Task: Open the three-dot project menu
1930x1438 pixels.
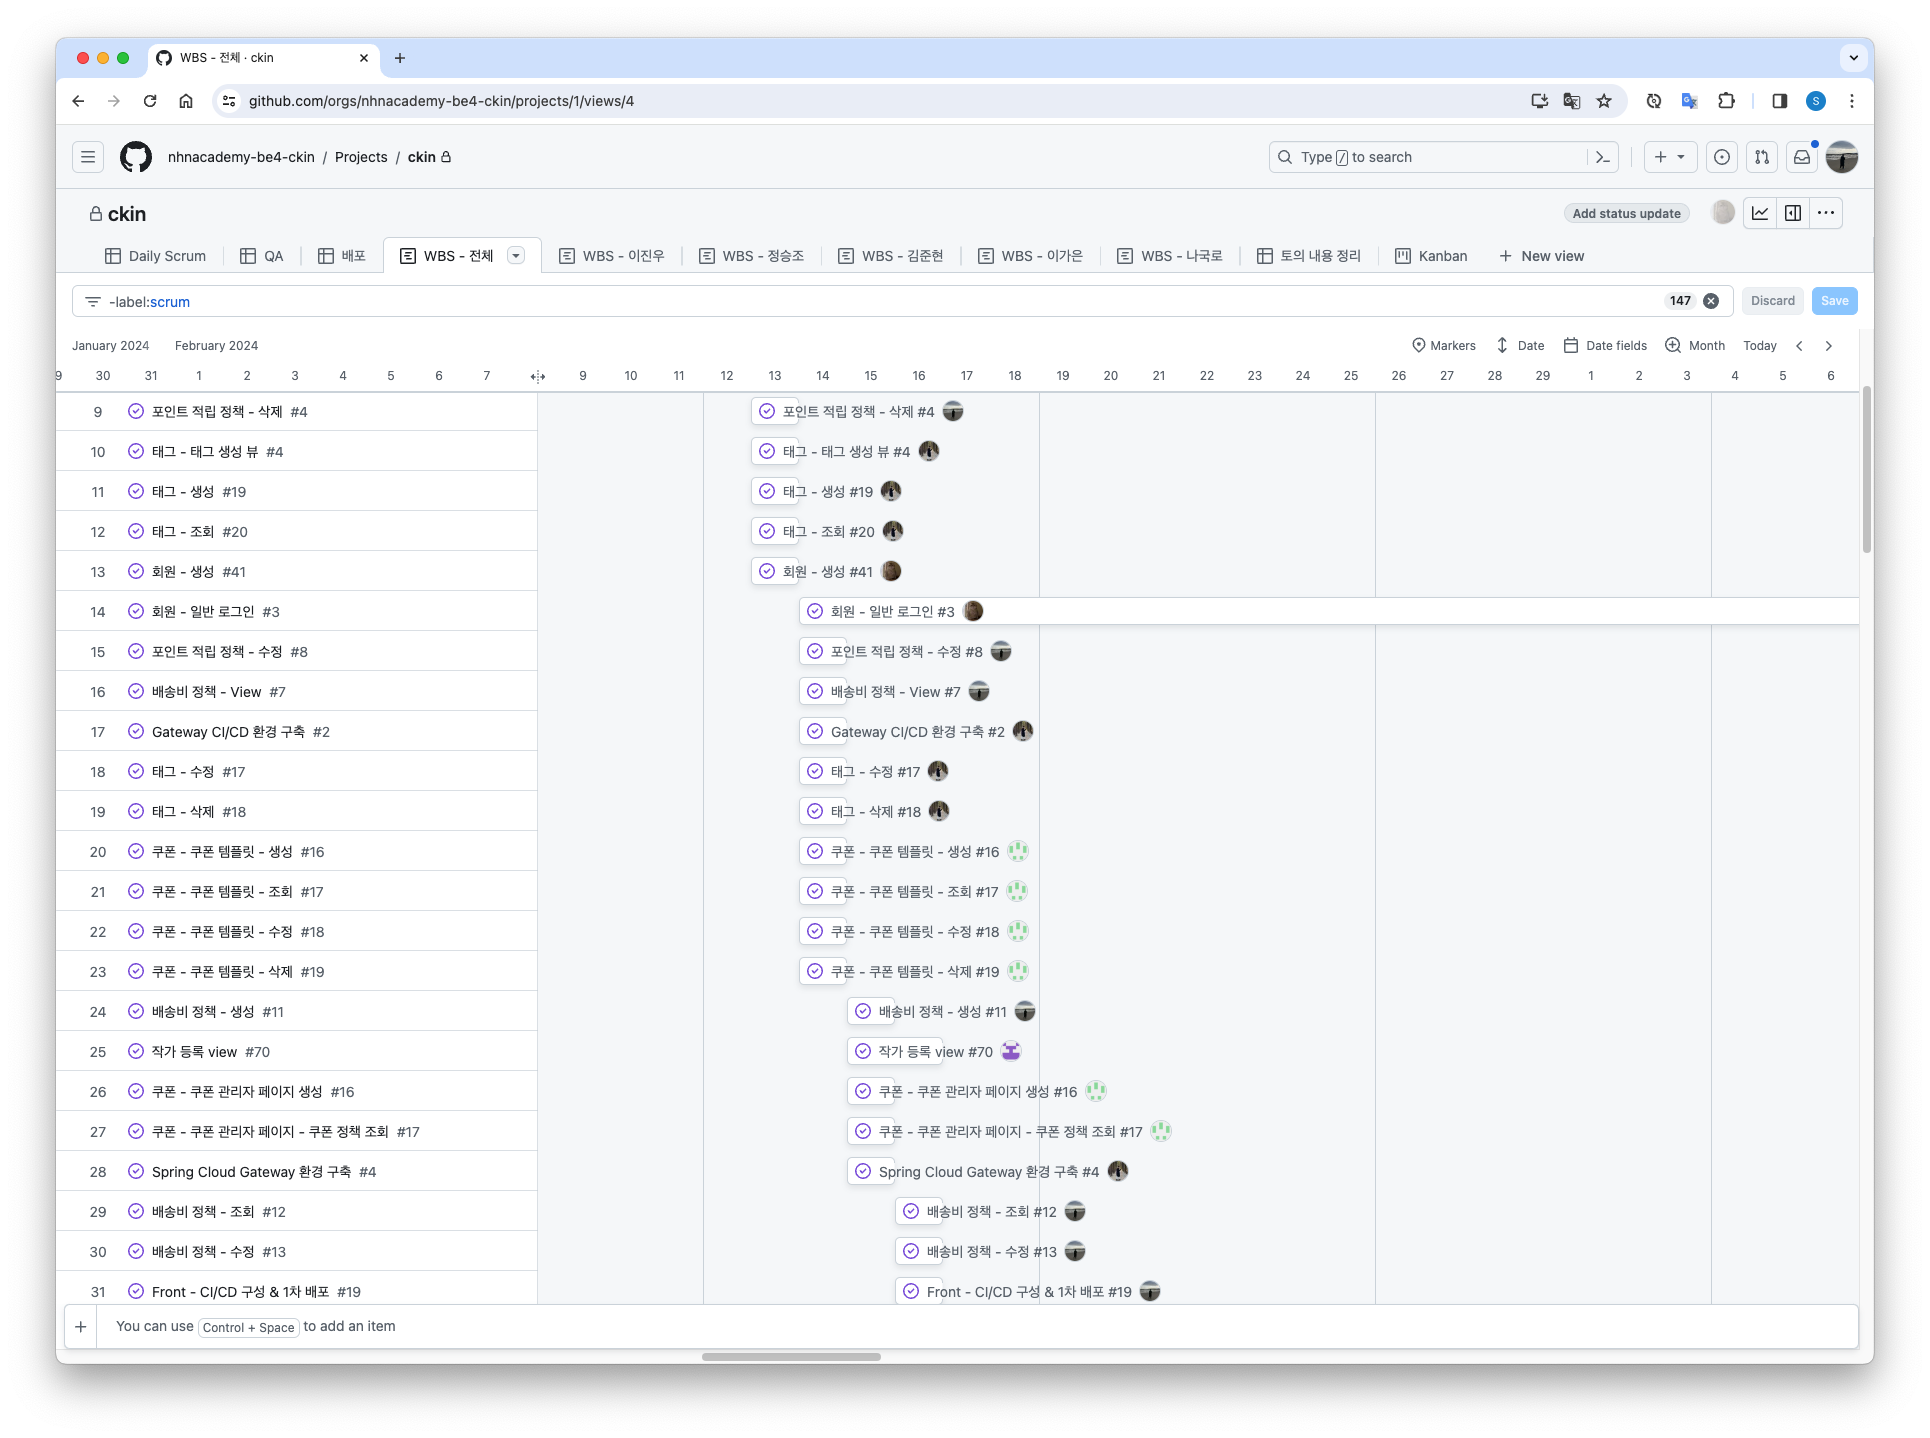Action: [1826, 213]
